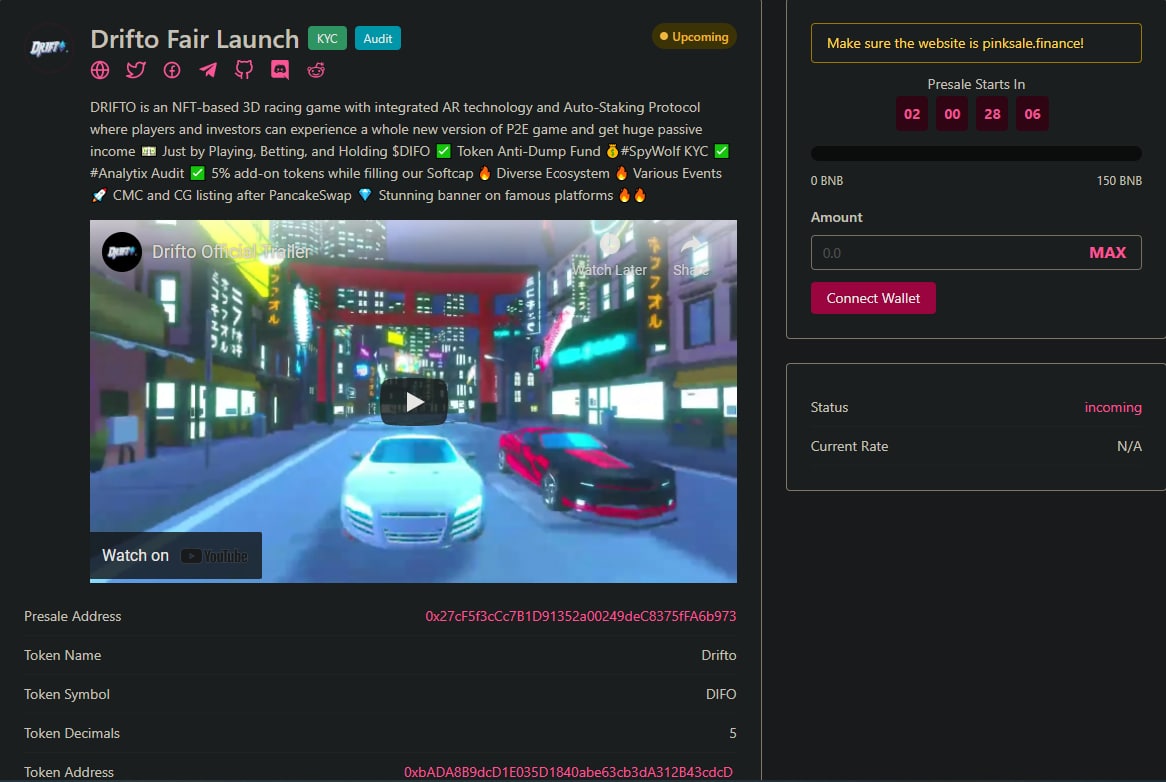Viewport: 1166px width, 782px height.
Task: Click the Watch on YouTube button
Action: (x=175, y=555)
